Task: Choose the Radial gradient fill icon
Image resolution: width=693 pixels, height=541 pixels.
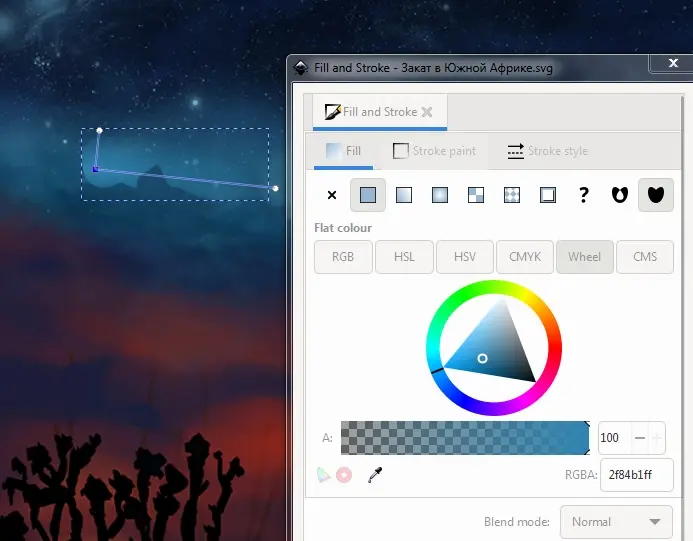Action: pyautogui.click(x=440, y=195)
